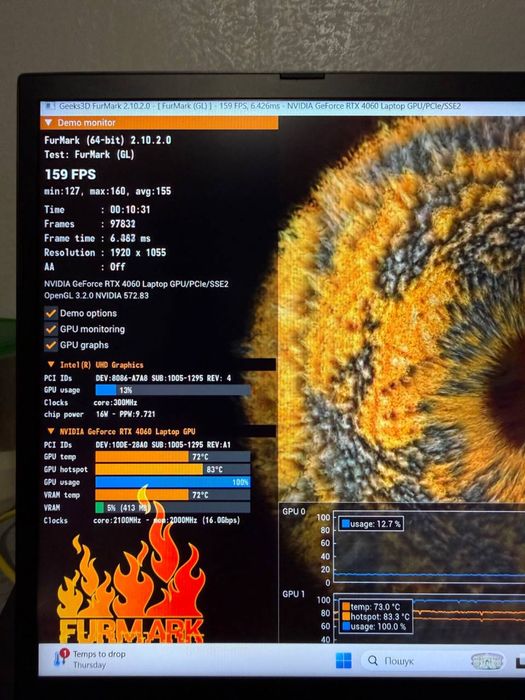525x700 pixels.
Task: Click the FurMark window title bar icon
Action: click(x=50, y=106)
